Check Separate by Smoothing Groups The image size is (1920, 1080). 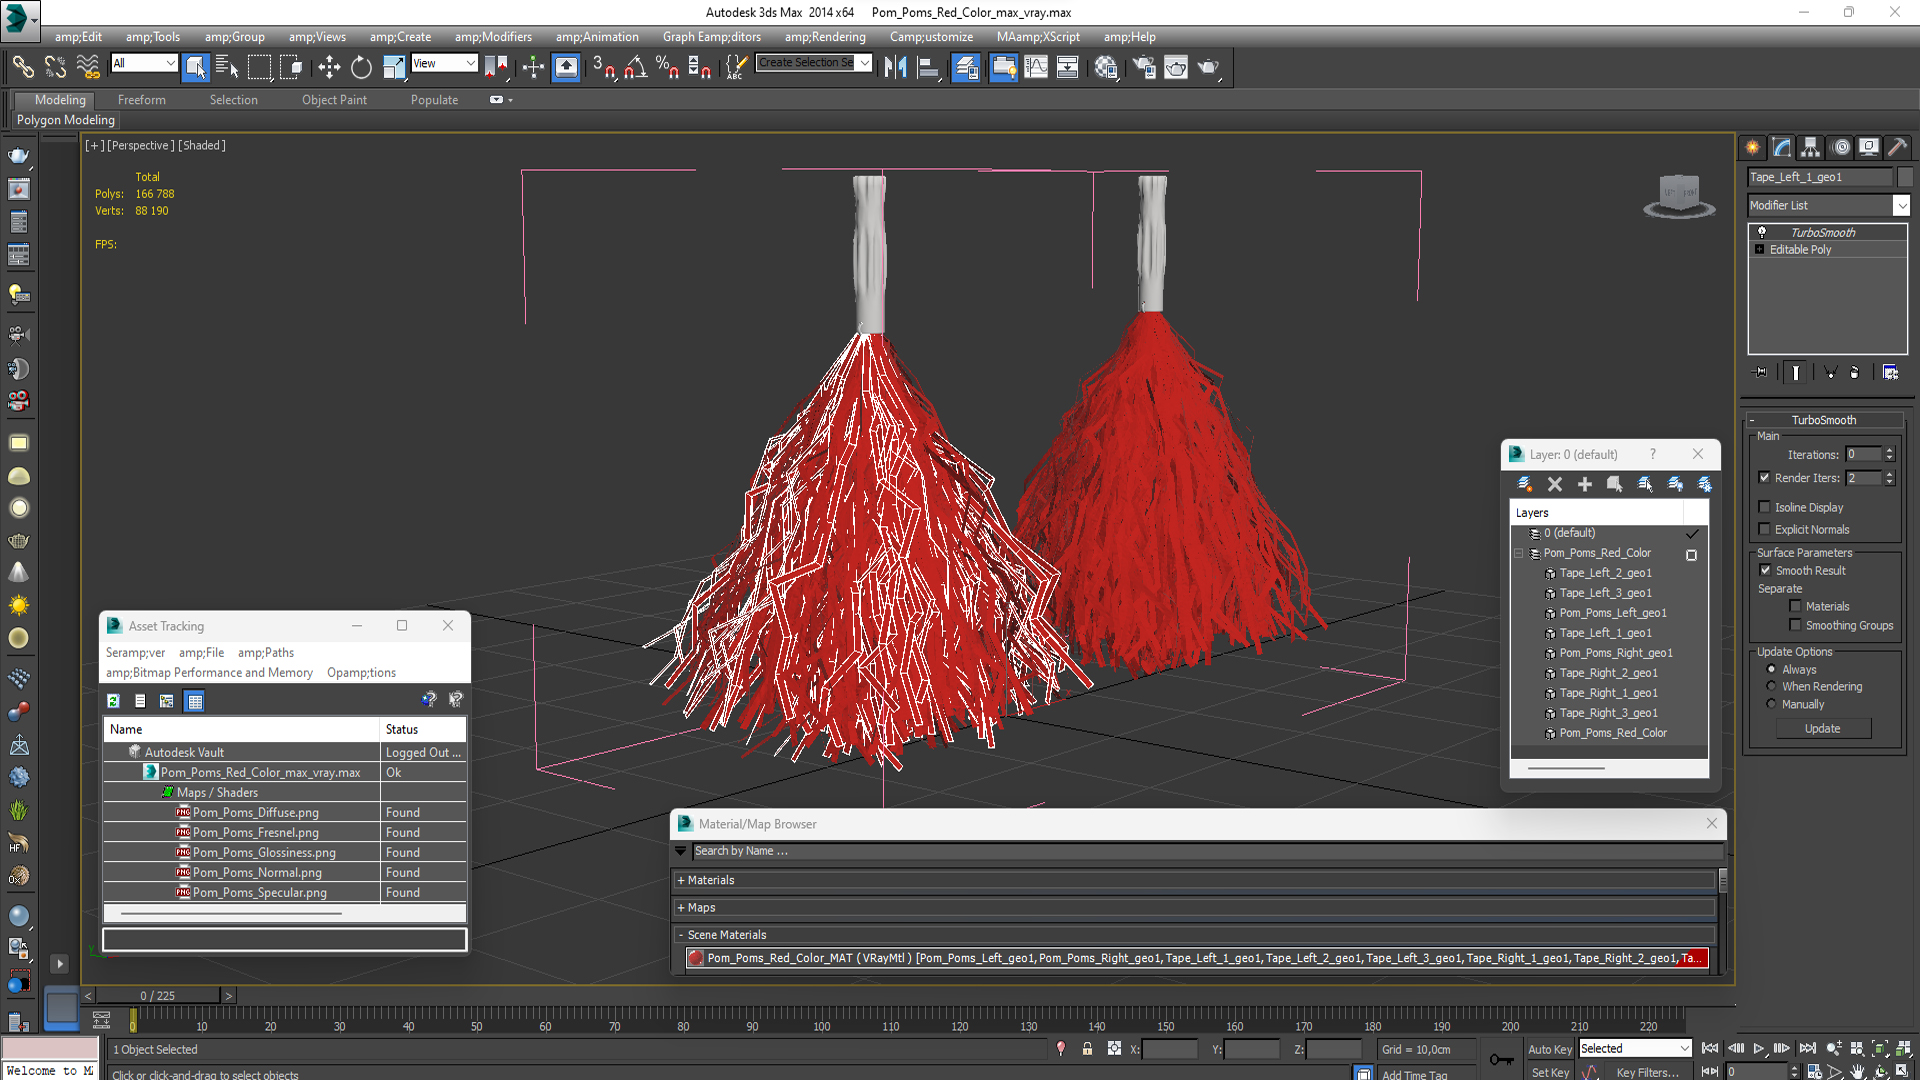[1795, 625]
